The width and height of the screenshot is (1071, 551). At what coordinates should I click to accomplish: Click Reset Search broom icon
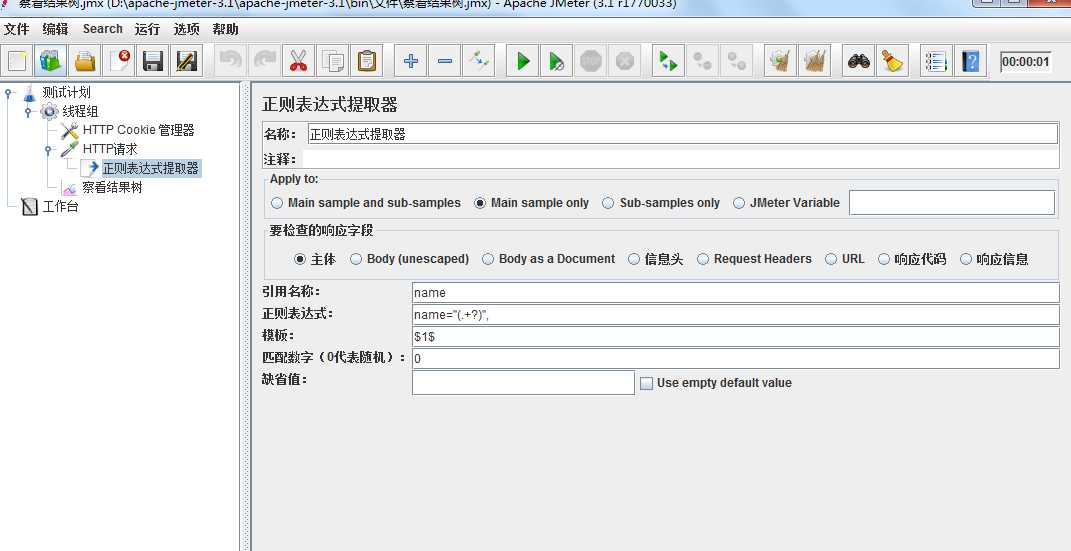892,61
